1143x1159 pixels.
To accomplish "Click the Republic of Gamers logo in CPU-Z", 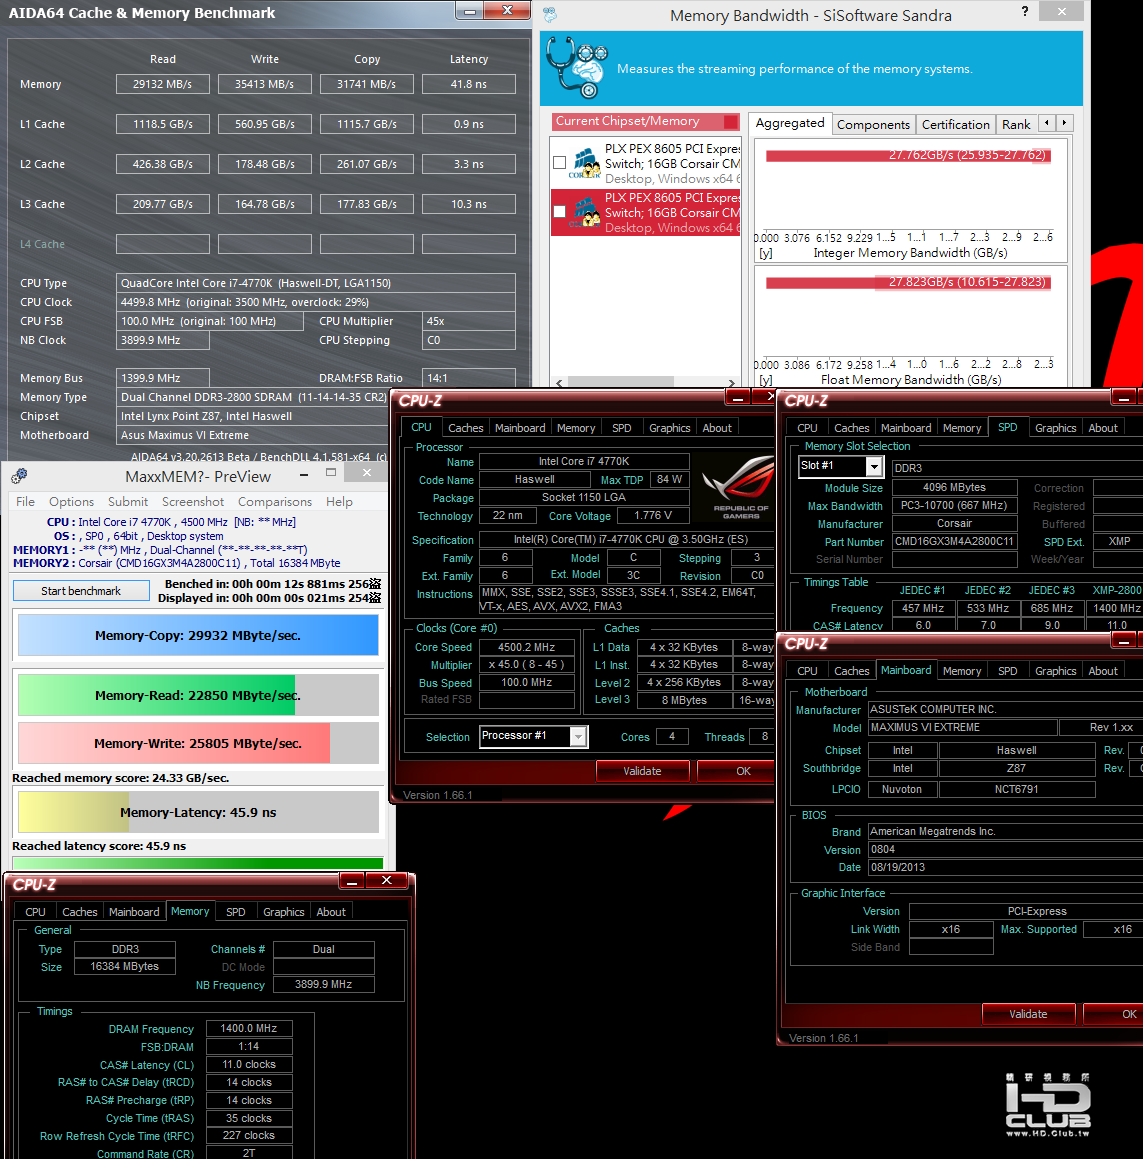I will [739, 487].
